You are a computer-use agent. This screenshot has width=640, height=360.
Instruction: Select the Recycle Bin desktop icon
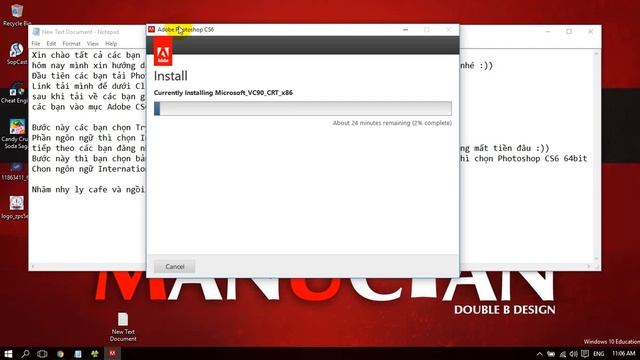pos(16,15)
